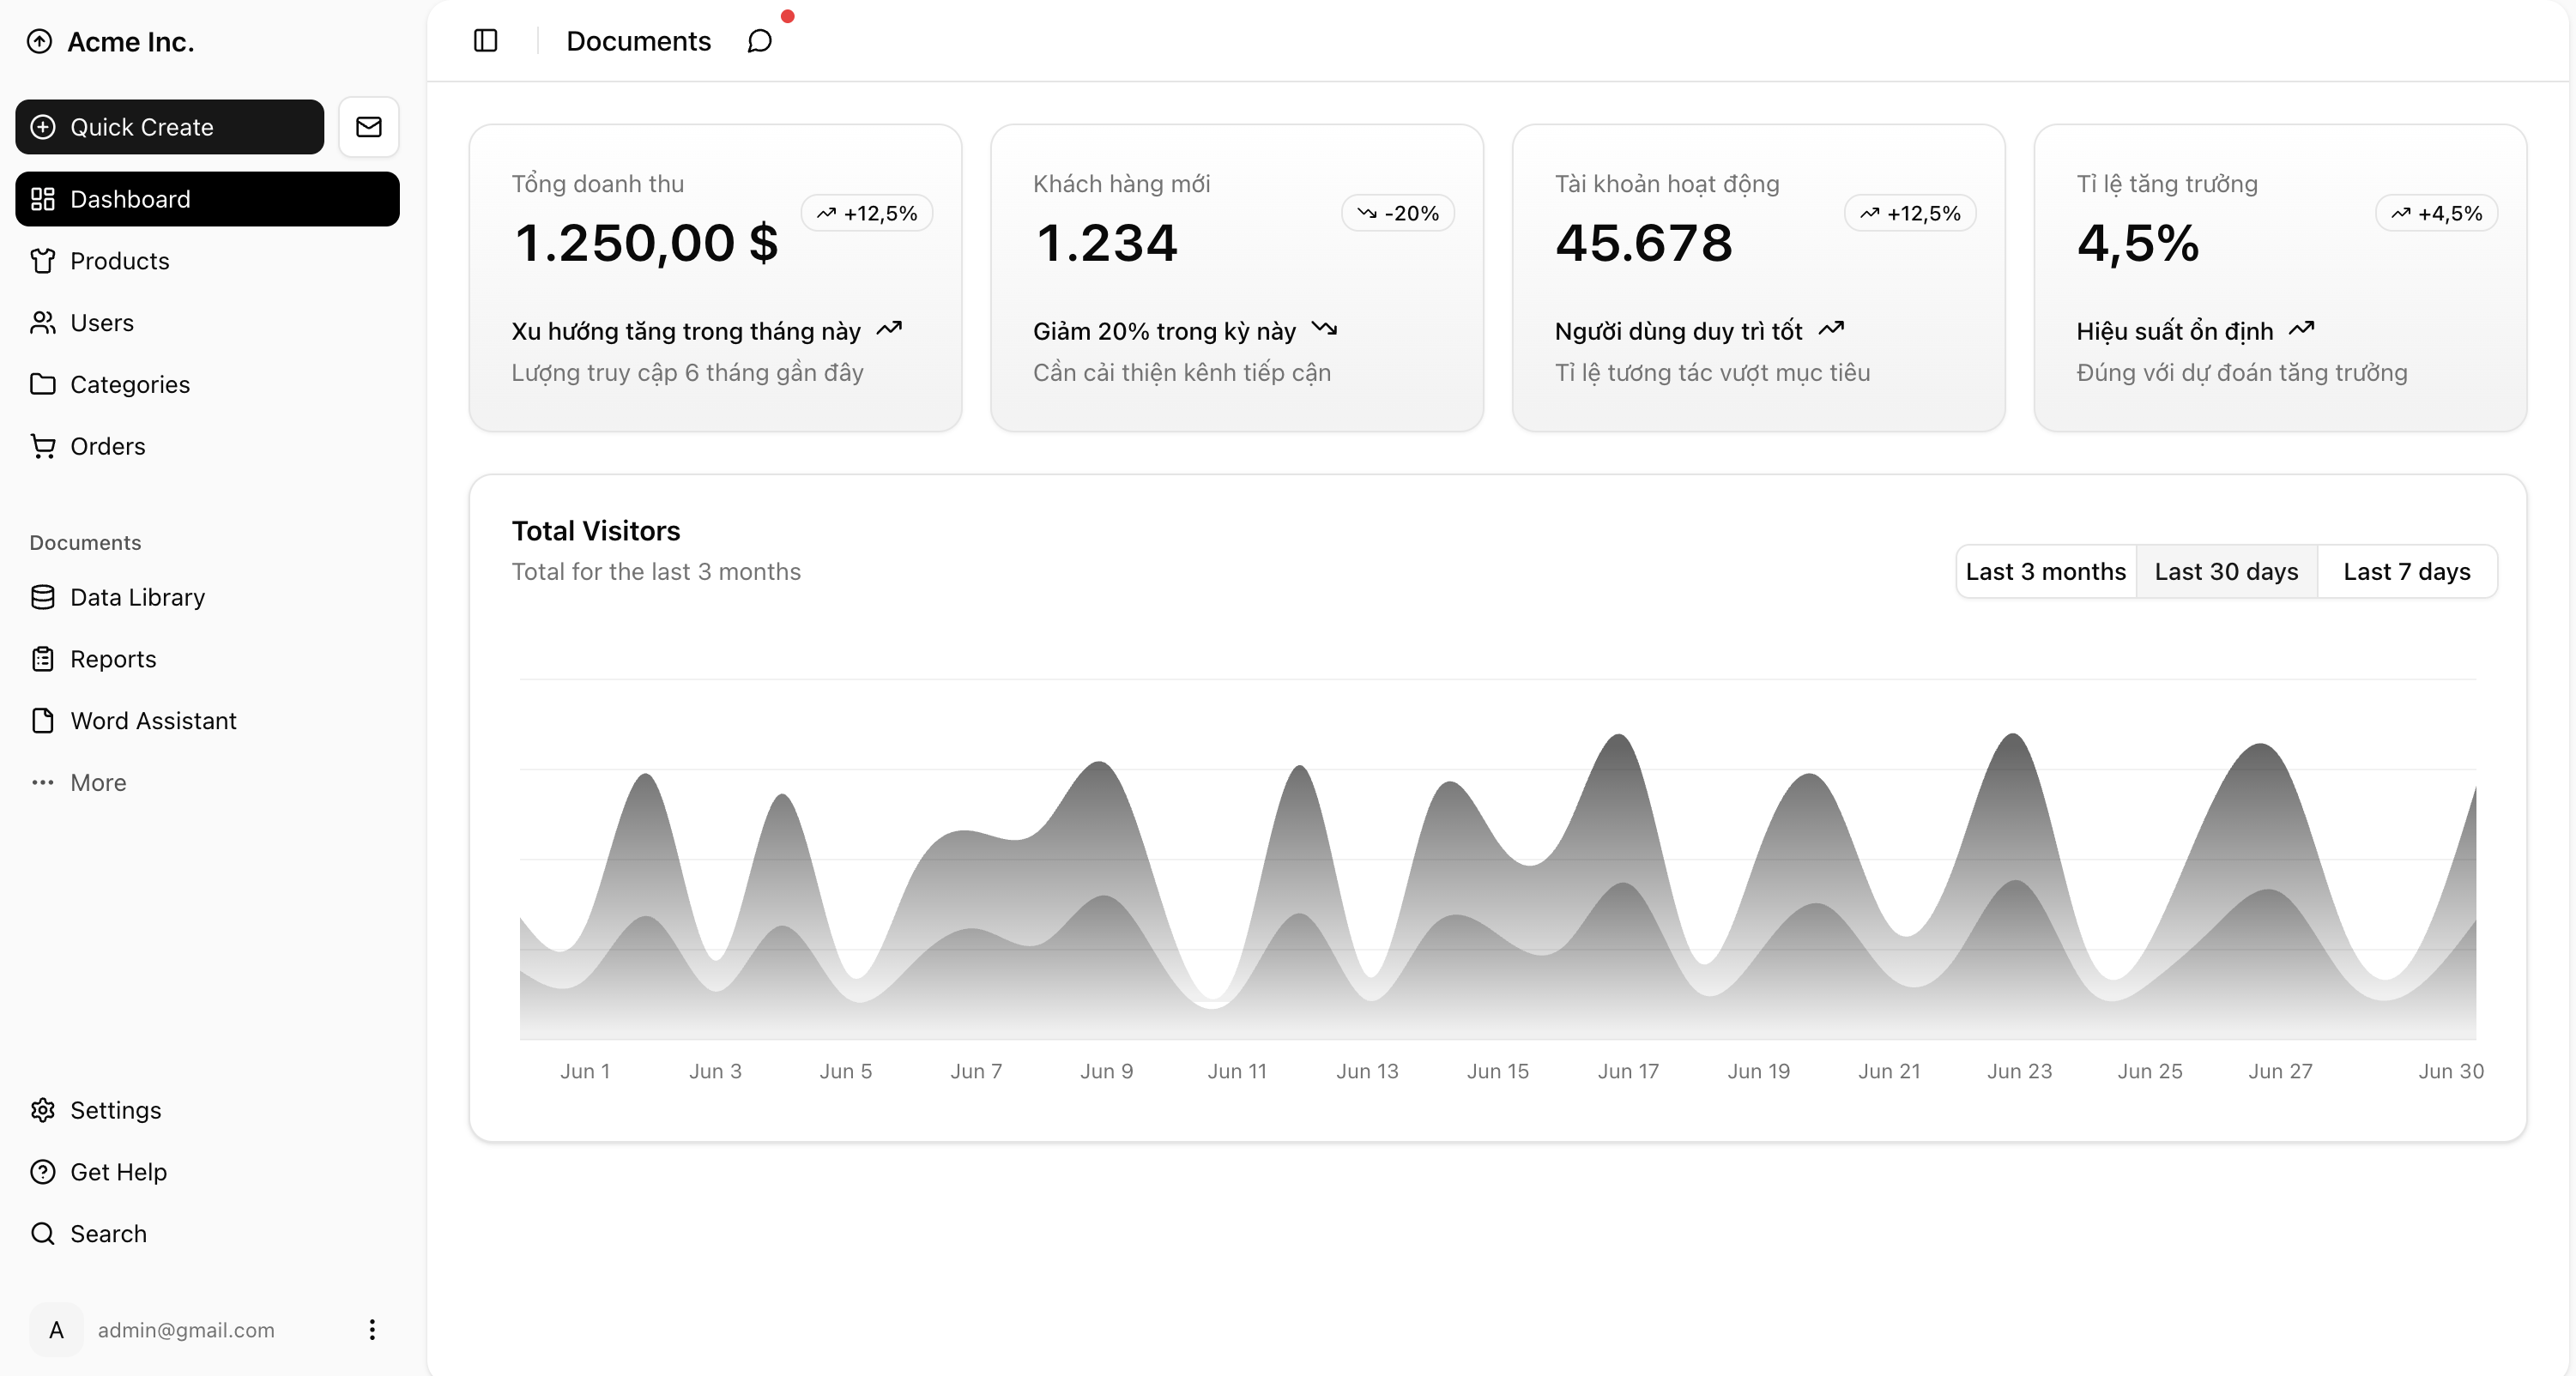The image size is (2576, 1376).
Task: Open the Categories menu item
Action: click(x=129, y=385)
